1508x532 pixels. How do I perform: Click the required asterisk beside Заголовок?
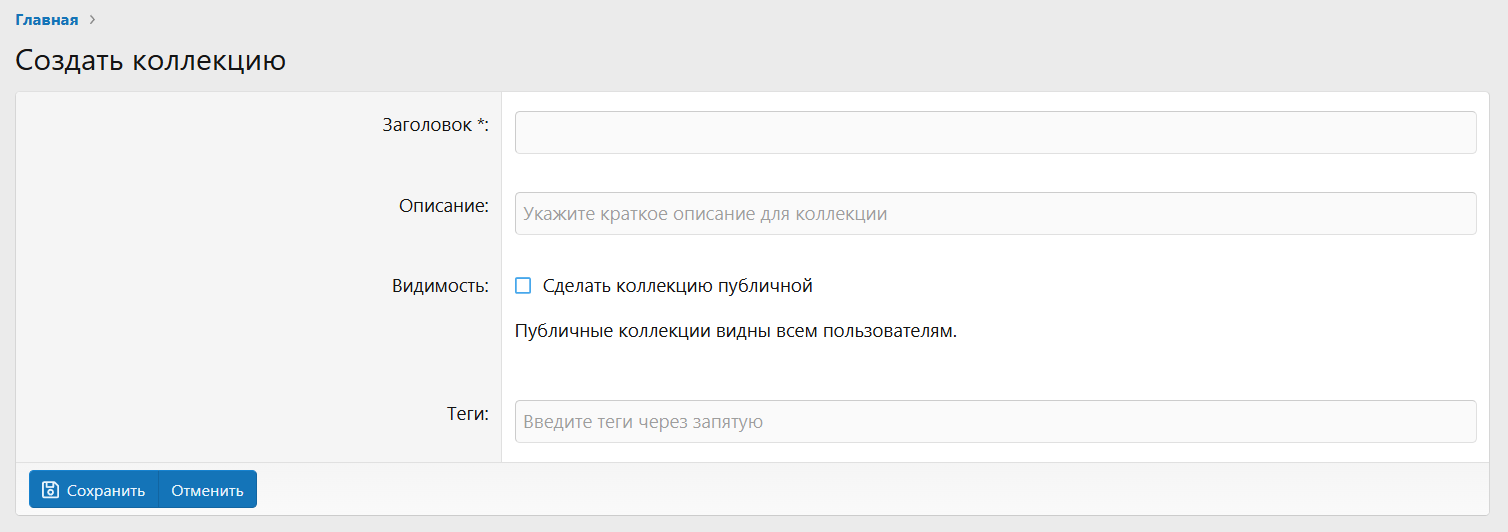coord(481,124)
